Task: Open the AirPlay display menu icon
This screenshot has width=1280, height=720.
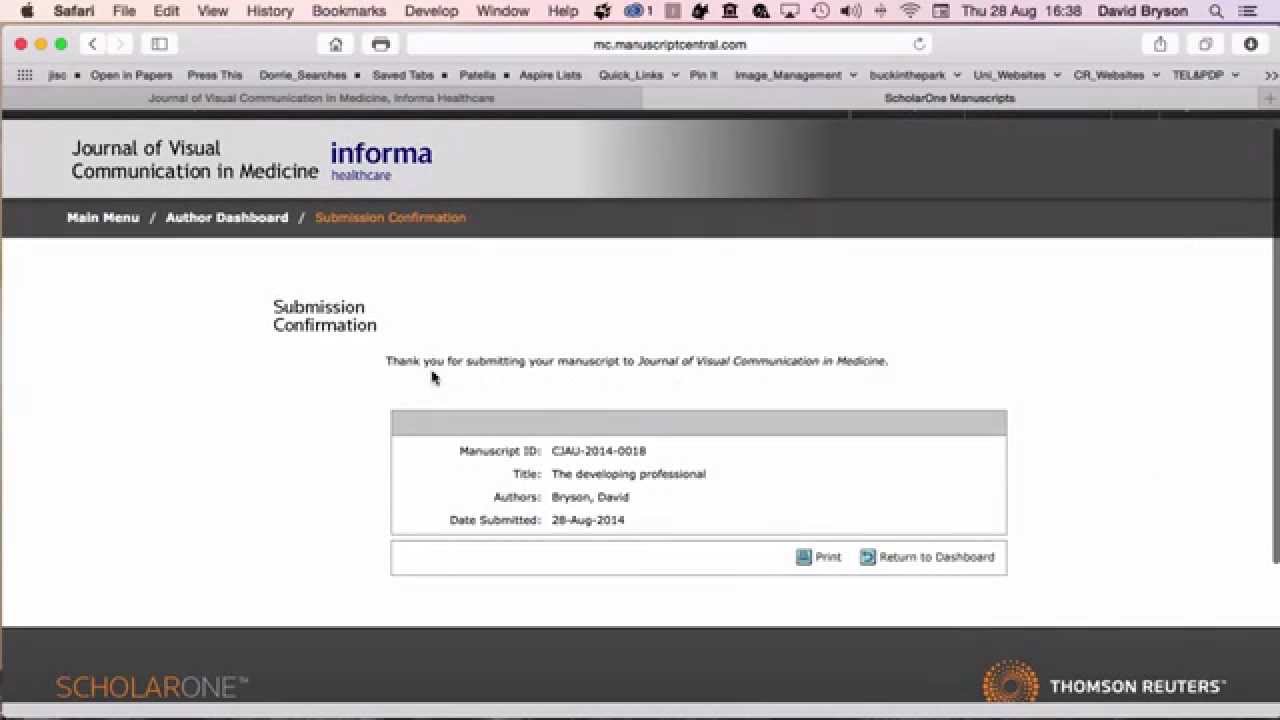Action: 791,11
